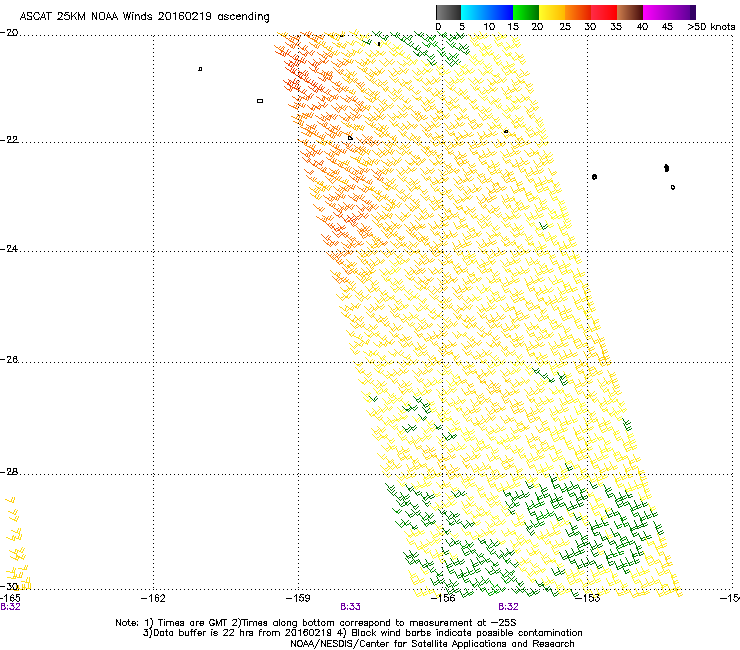This screenshot has height=650, width=740.
Task: Click the latitude label -28
Action: [x=9, y=472]
